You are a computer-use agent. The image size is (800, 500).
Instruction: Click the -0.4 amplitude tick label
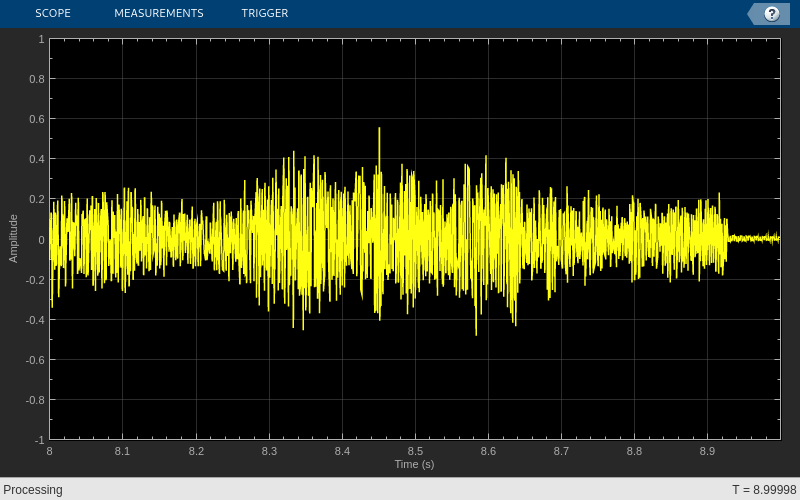click(35, 320)
